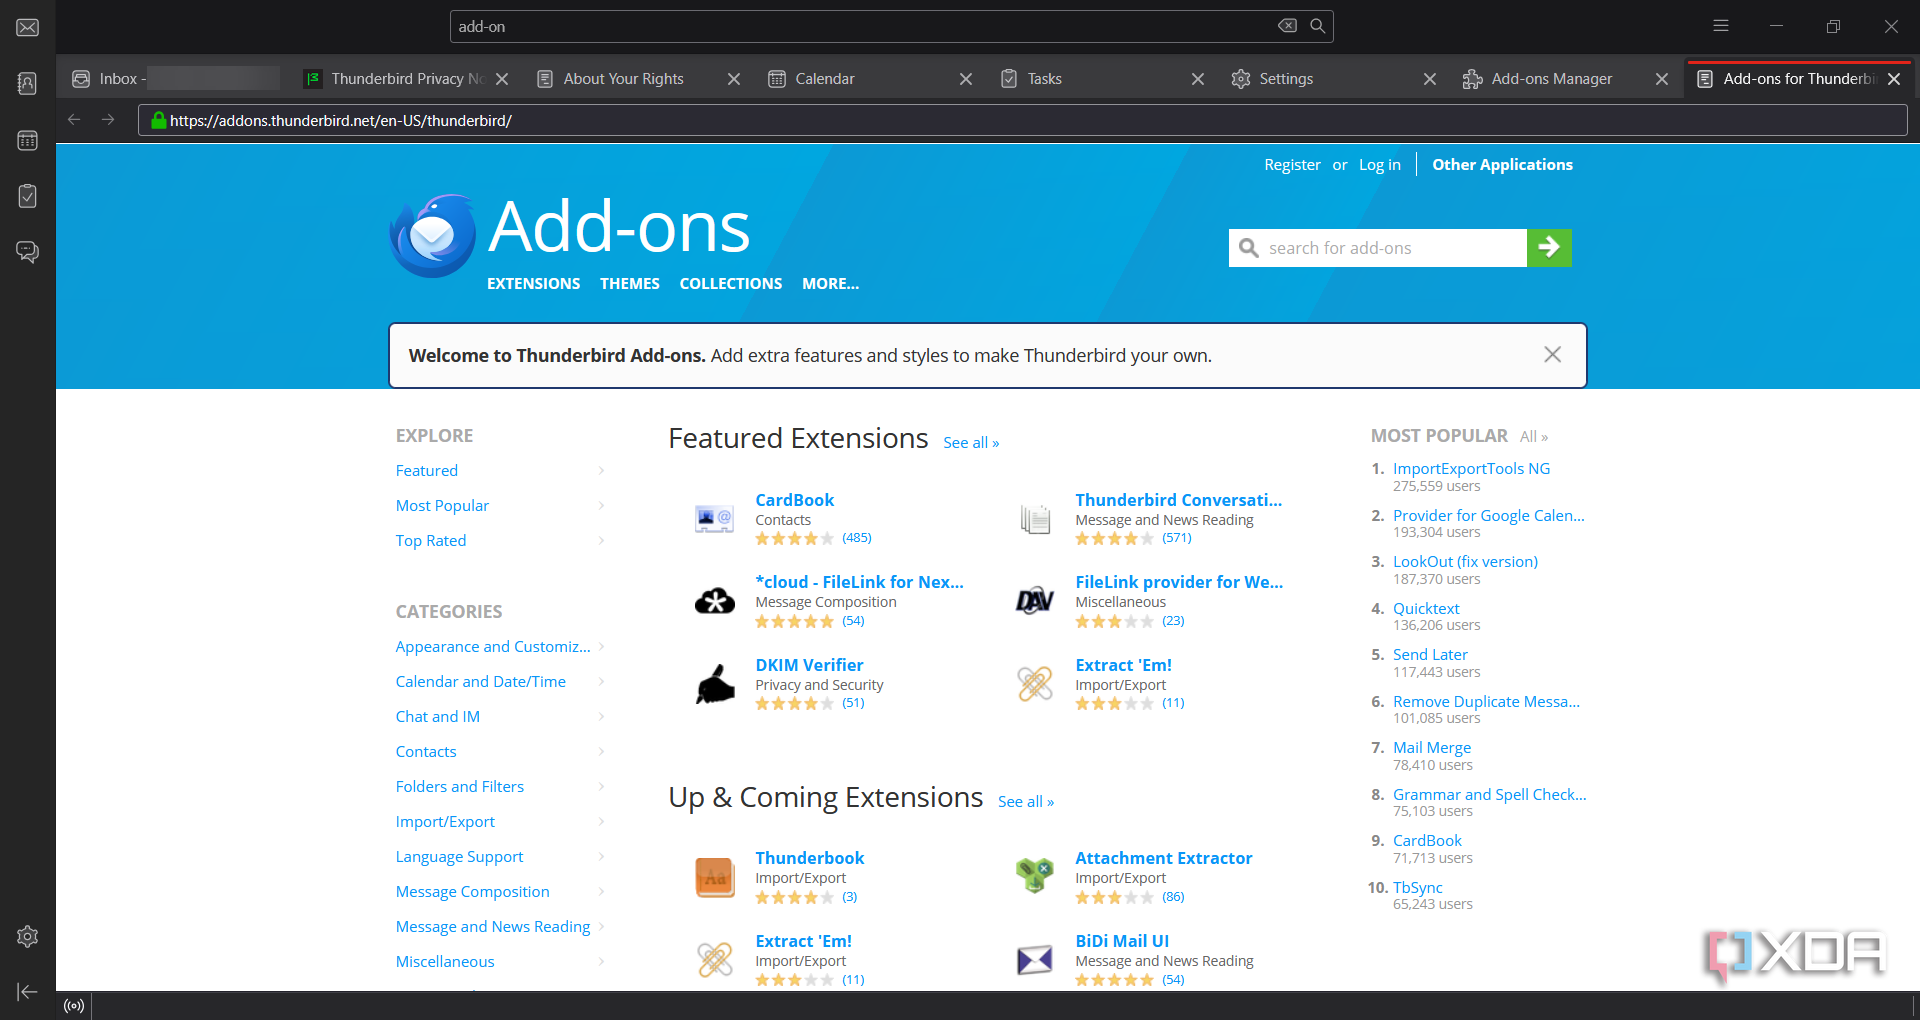Screen dimensions: 1920x1020
Task: Clear the global search text
Action: click(x=1288, y=26)
